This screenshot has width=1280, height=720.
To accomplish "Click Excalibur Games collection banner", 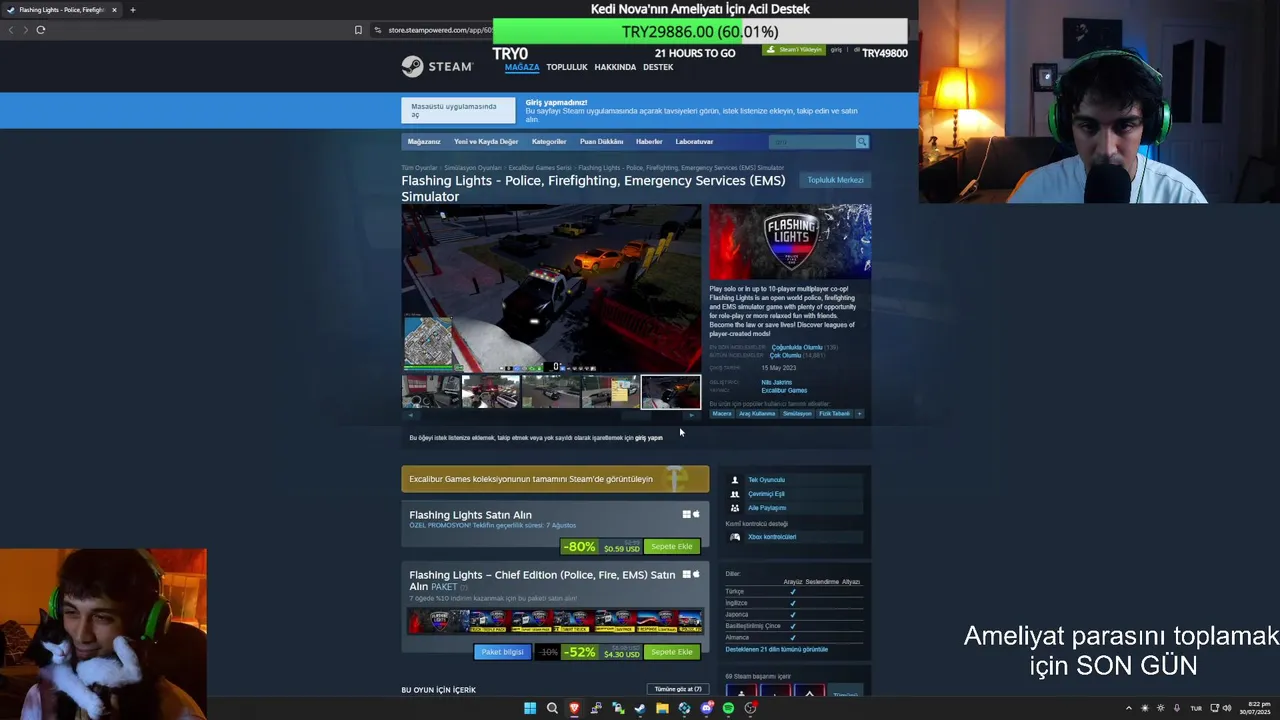I will [555, 479].
